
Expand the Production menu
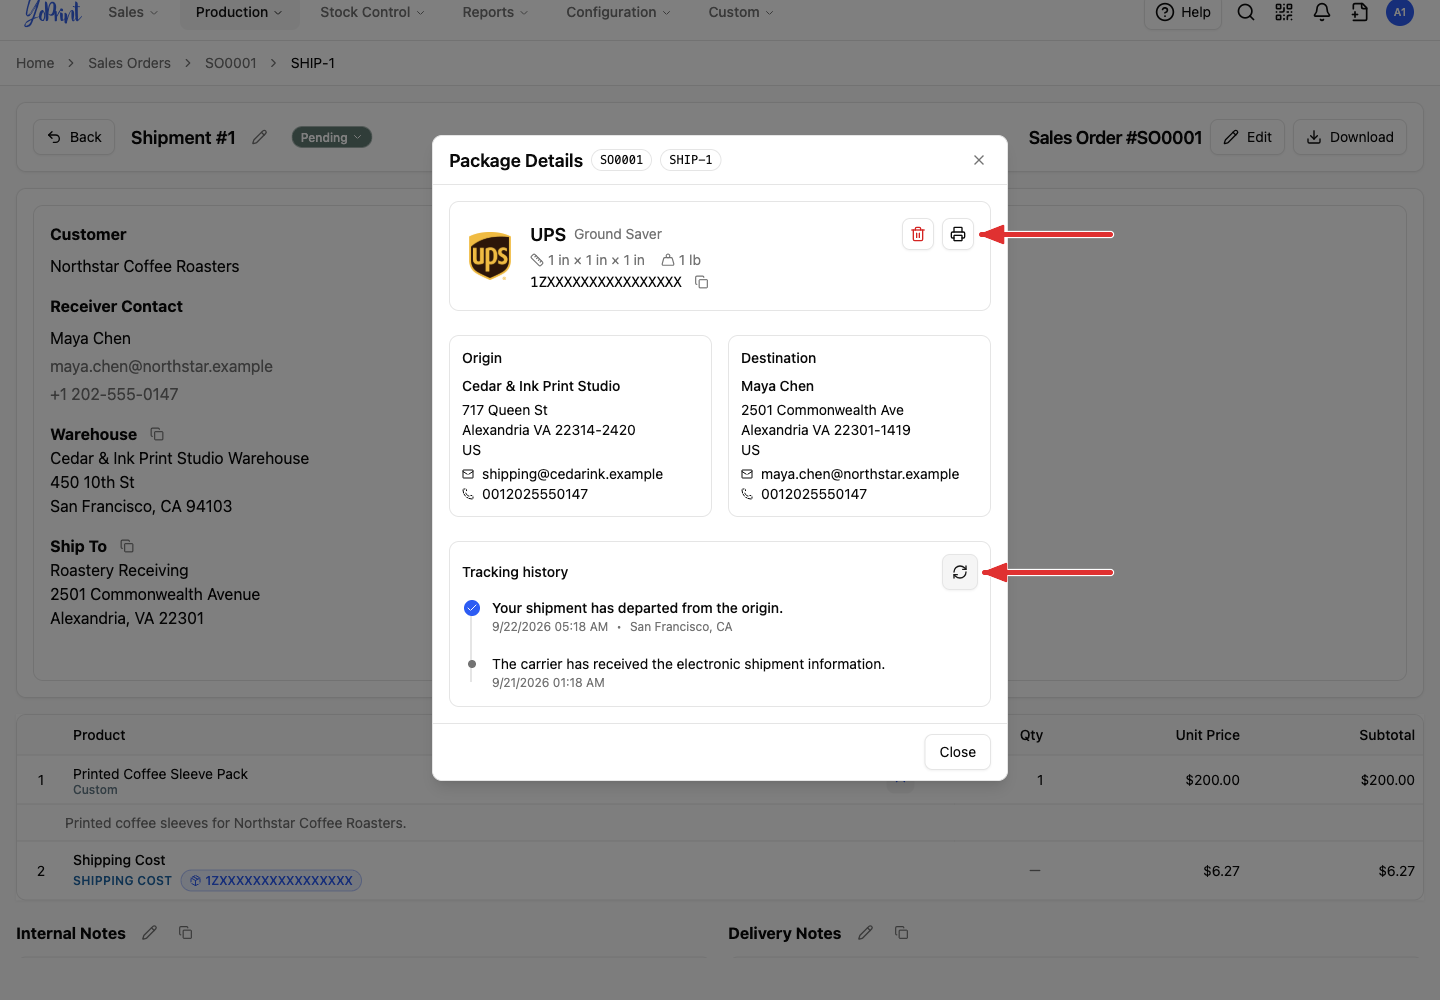239,12
